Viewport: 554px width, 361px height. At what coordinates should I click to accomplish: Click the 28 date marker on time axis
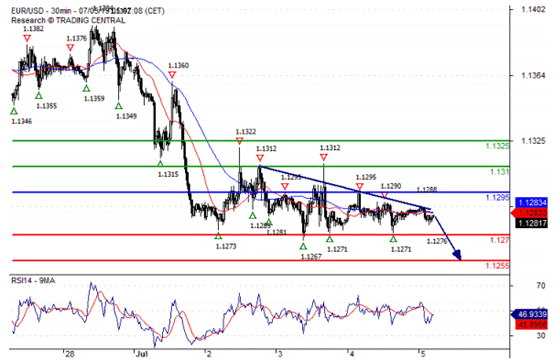tap(70, 354)
